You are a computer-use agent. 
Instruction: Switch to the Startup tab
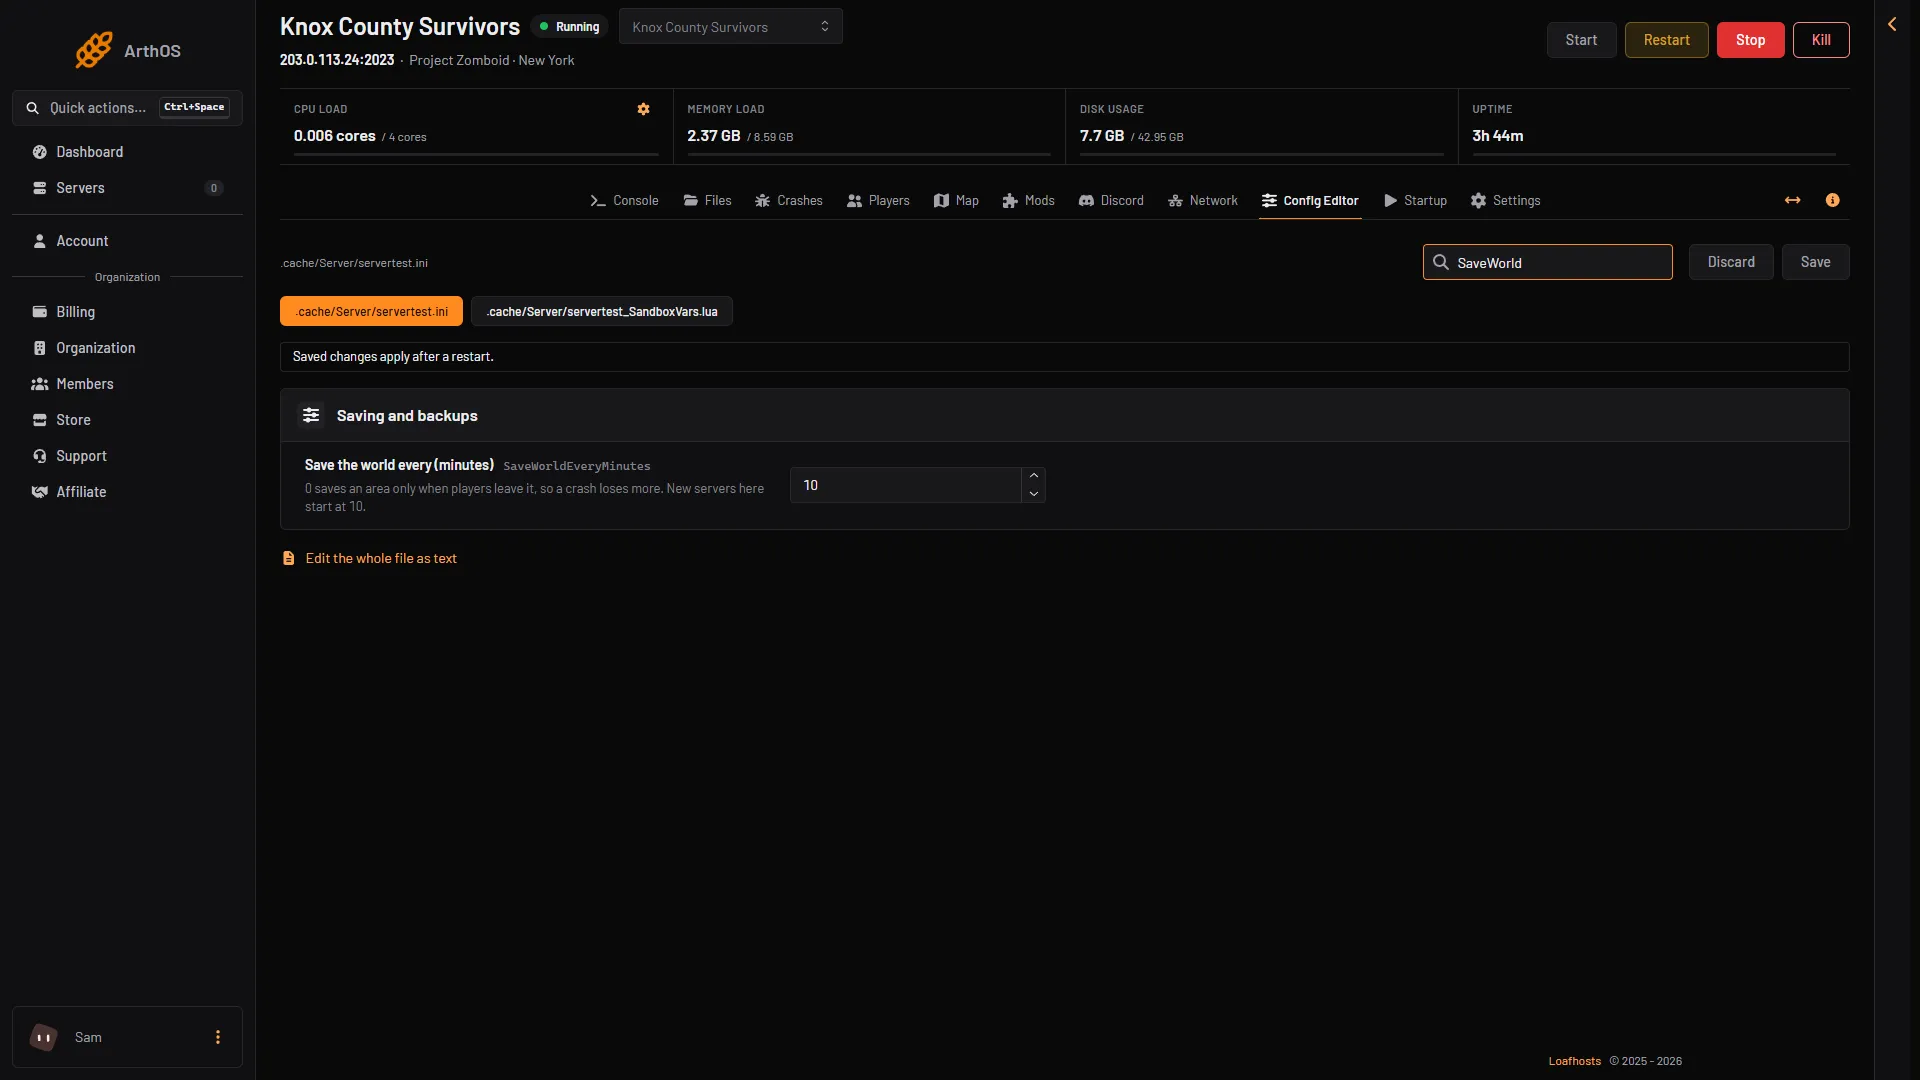tap(1415, 201)
